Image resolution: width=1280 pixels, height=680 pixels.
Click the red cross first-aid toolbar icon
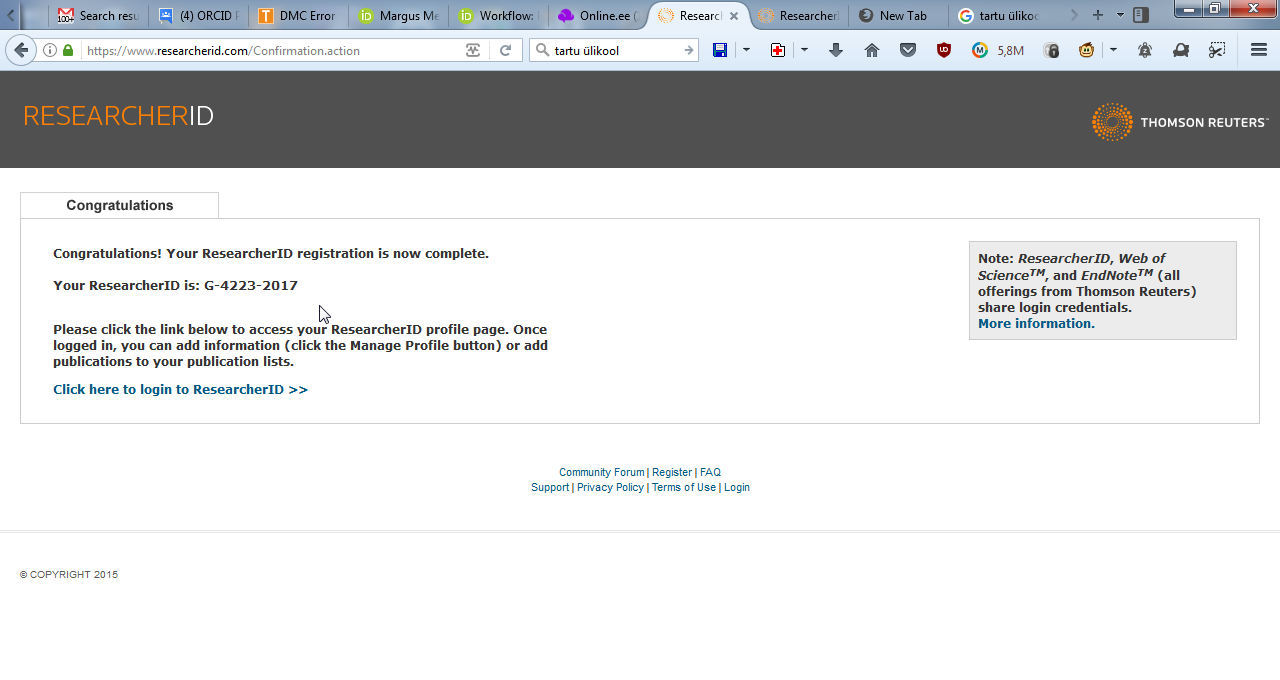(777, 50)
